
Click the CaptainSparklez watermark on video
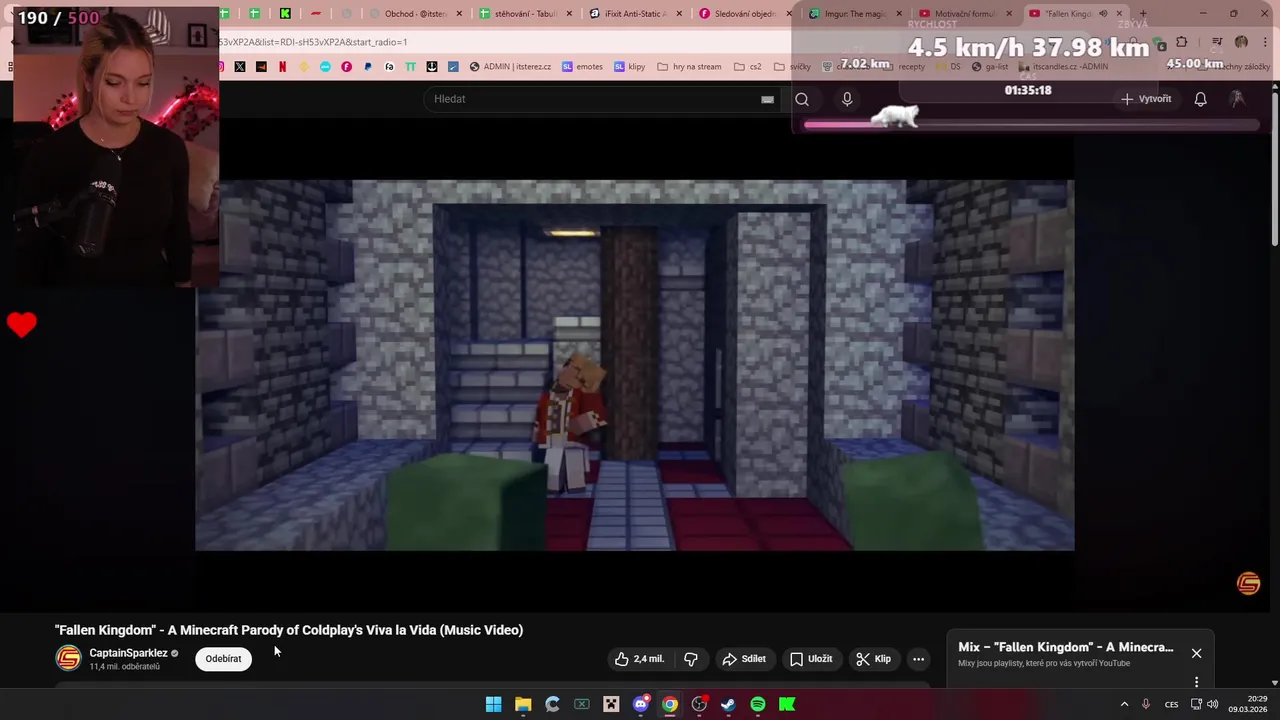pos(1248,584)
